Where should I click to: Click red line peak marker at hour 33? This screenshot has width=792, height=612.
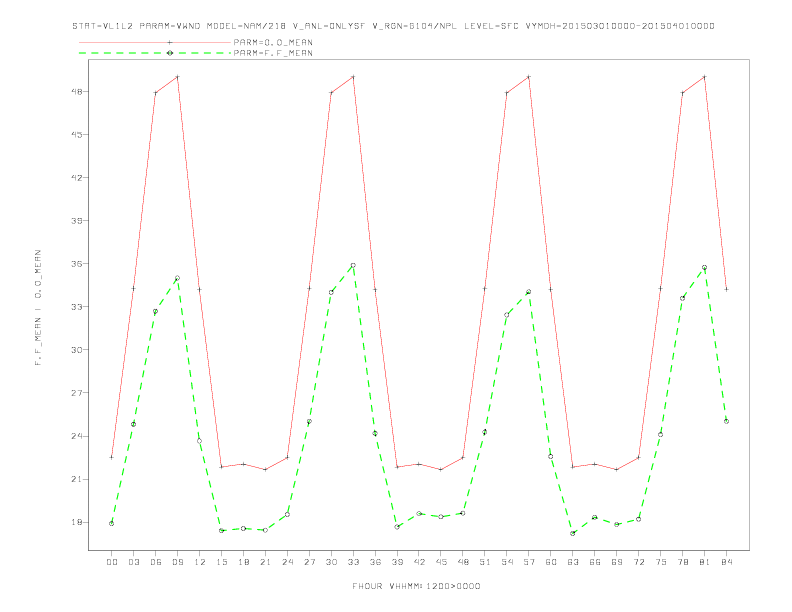(x=353, y=77)
